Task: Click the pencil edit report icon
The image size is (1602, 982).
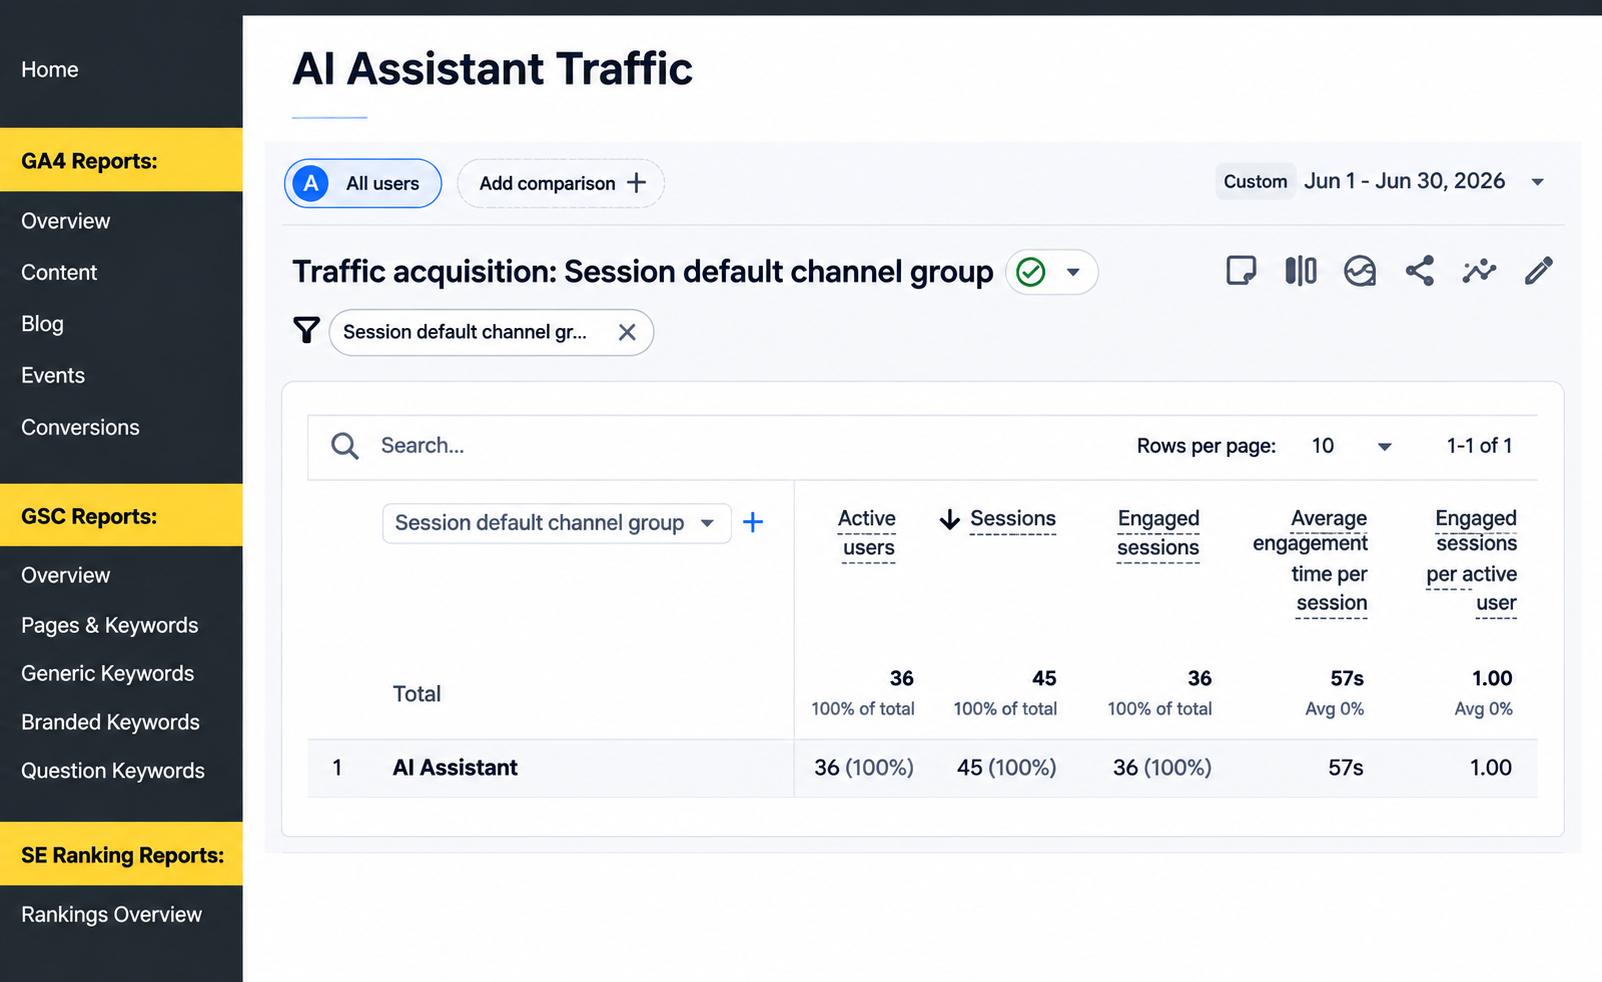Action: click(1538, 270)
